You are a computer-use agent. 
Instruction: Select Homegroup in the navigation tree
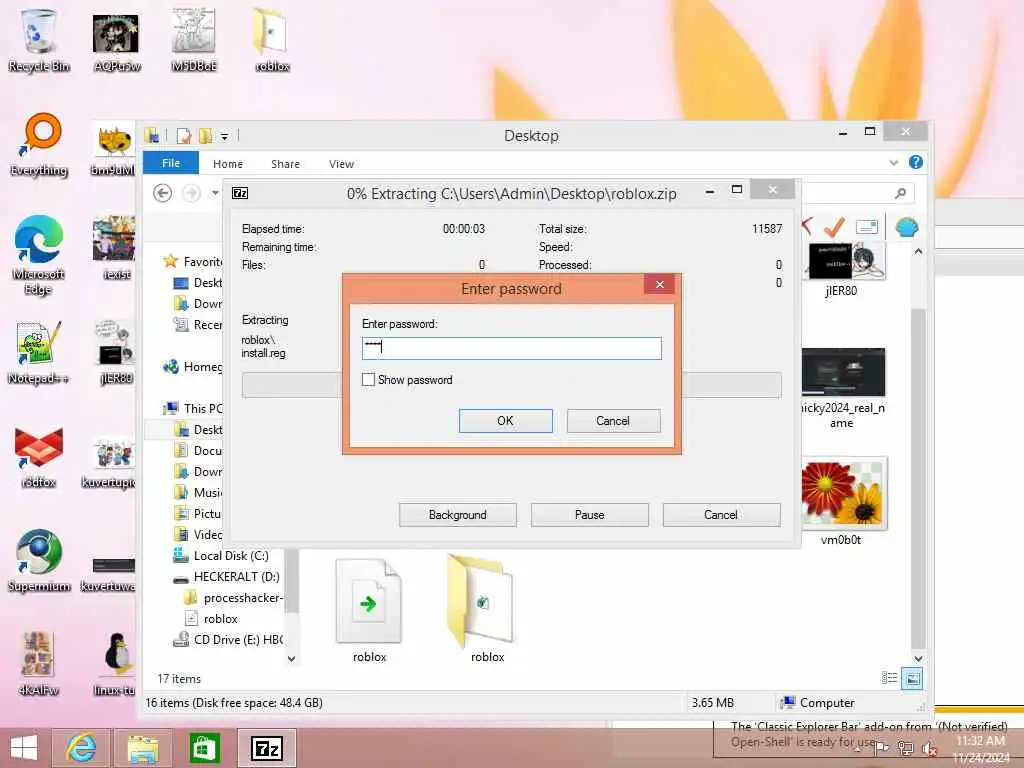(193, 366)
